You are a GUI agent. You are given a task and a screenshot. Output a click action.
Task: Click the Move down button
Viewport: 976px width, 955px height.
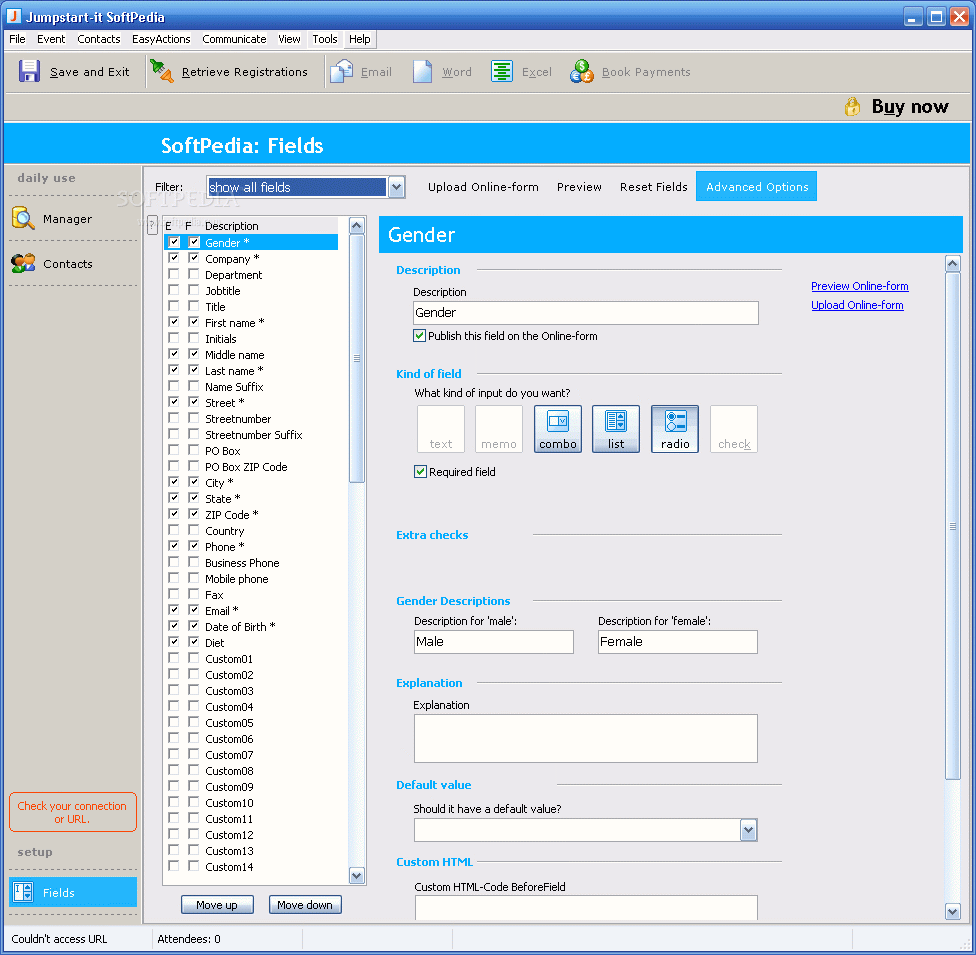click(305, 905)
